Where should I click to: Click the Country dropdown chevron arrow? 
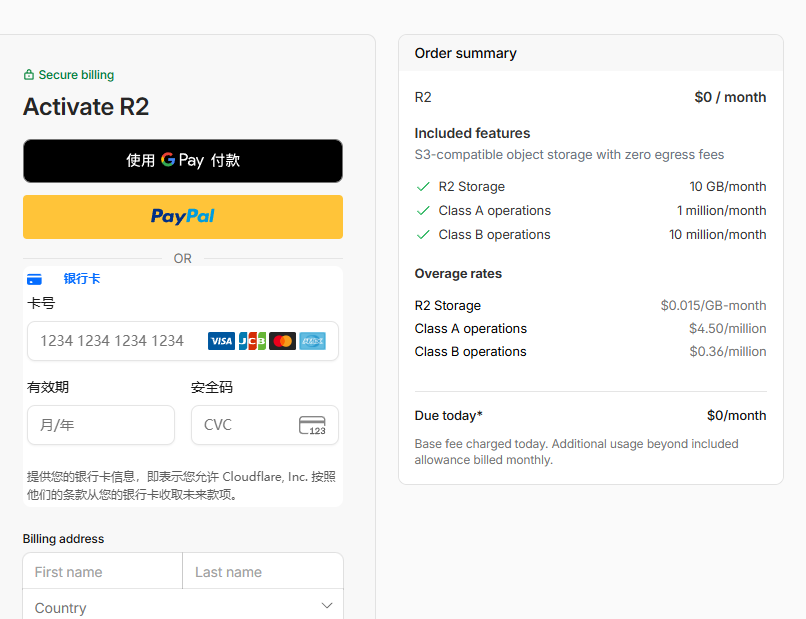pos(327,606)
